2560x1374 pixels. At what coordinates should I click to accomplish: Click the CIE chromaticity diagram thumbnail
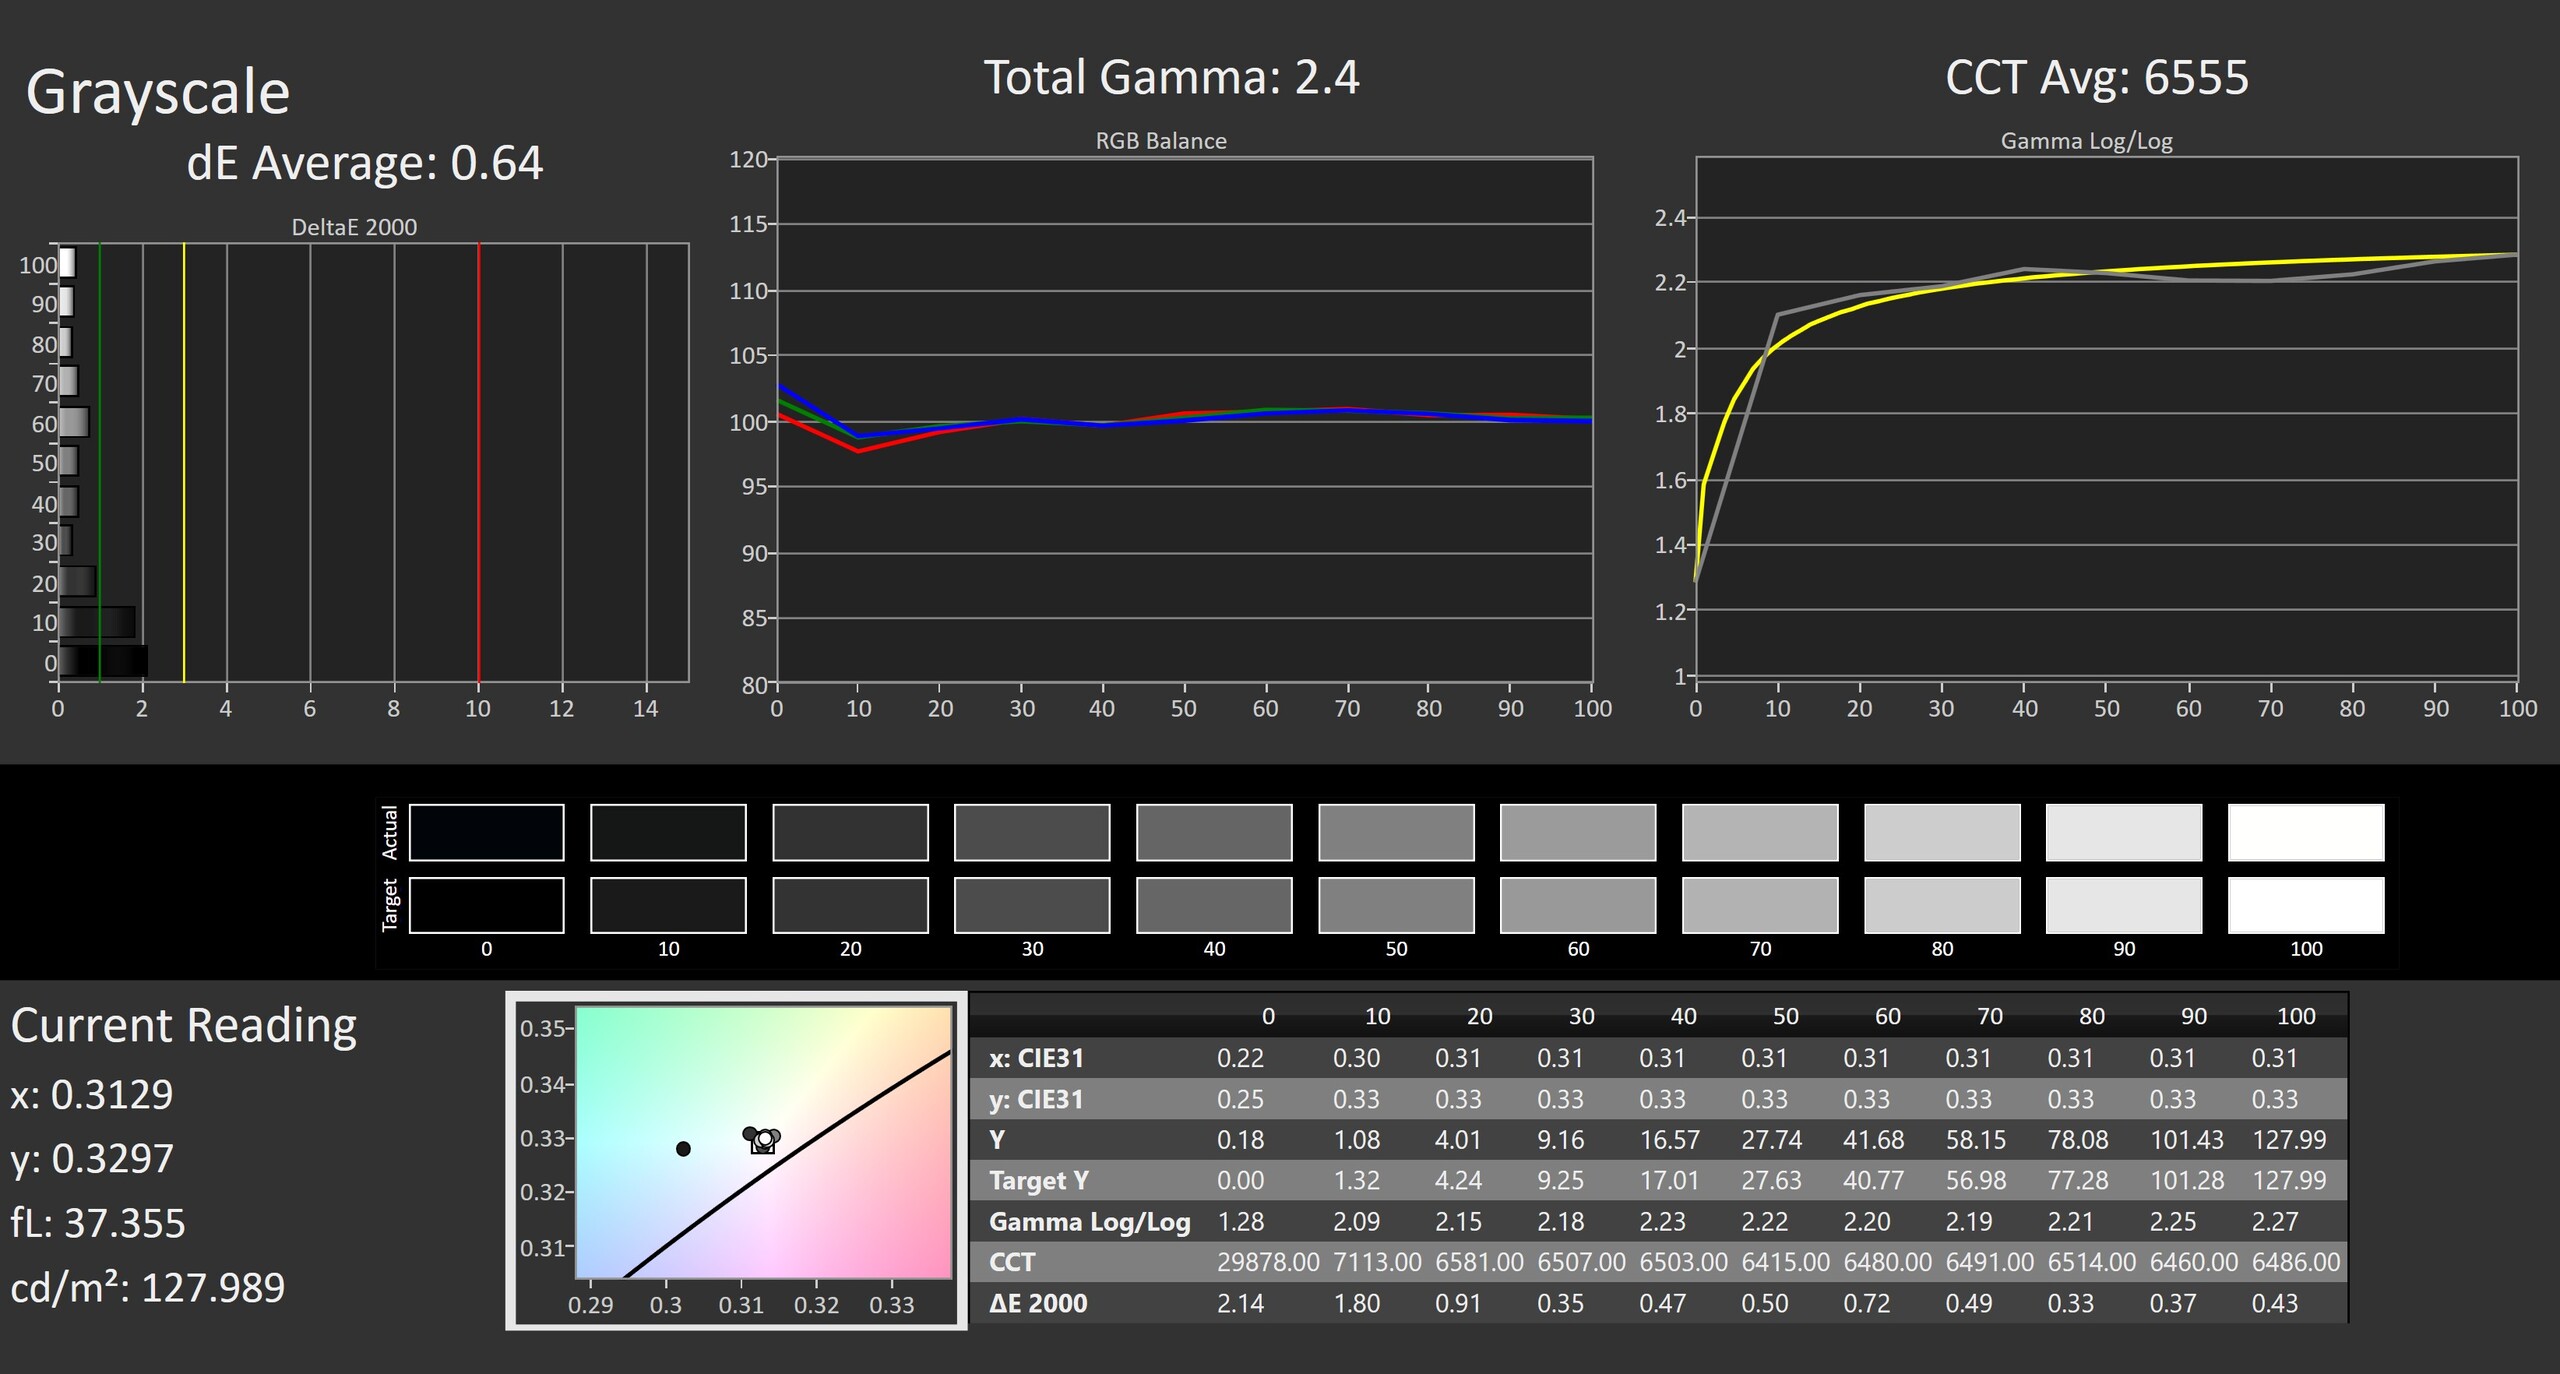click(x=737, y=1161)
